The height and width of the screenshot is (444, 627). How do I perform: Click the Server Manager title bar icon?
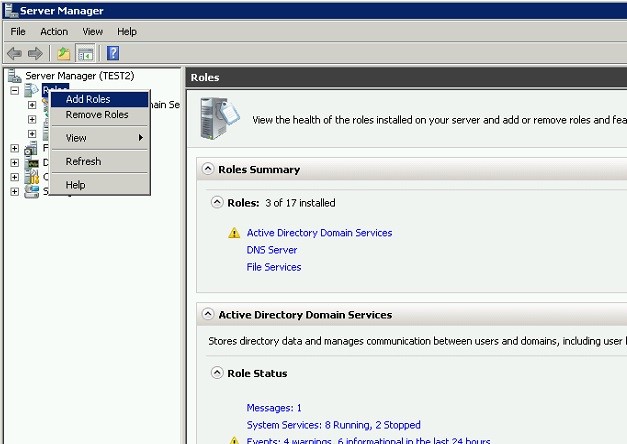11,10
